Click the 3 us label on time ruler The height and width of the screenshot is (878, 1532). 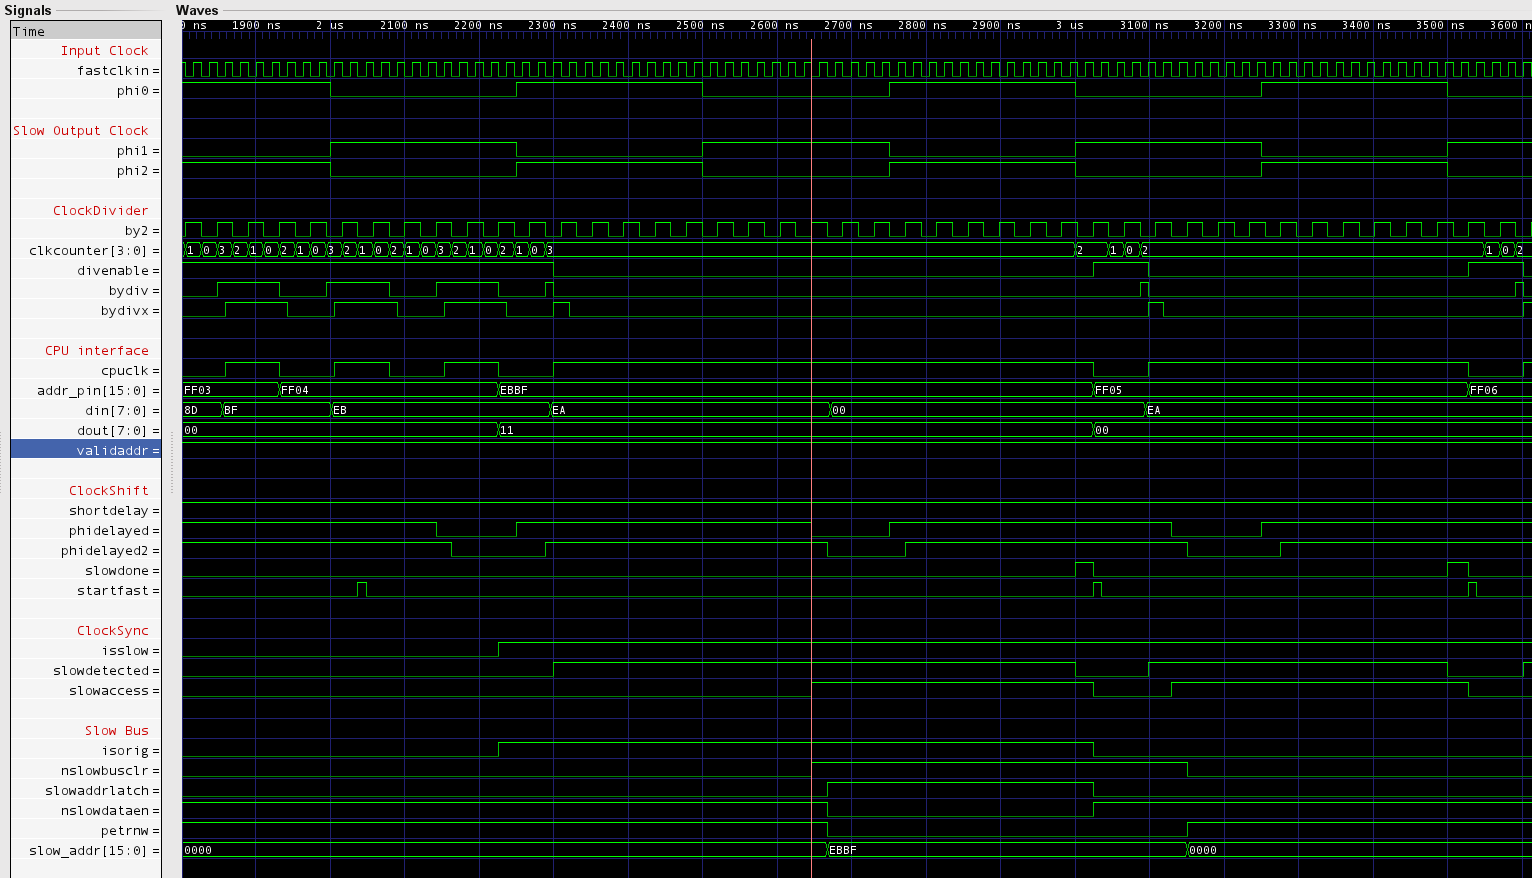[x=1069, y=25]
